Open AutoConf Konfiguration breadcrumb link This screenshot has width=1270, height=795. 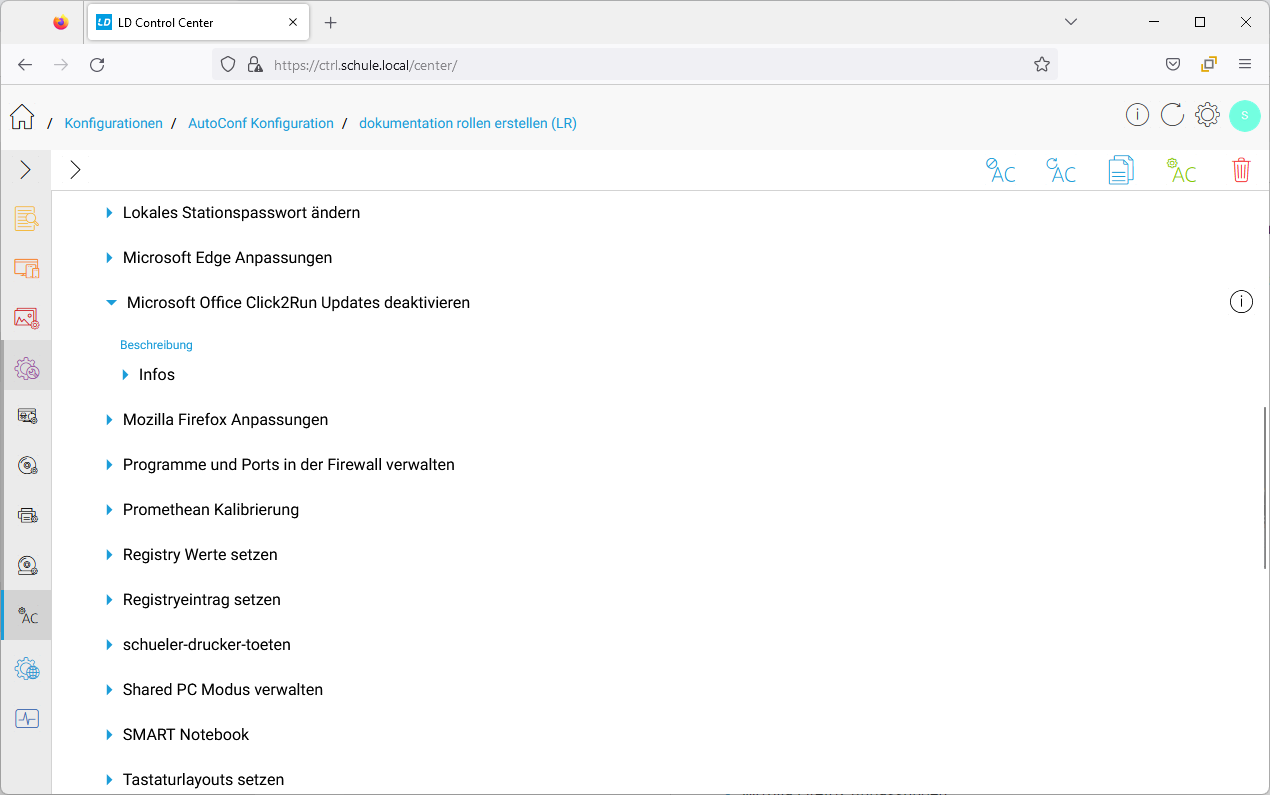point(261,123)
